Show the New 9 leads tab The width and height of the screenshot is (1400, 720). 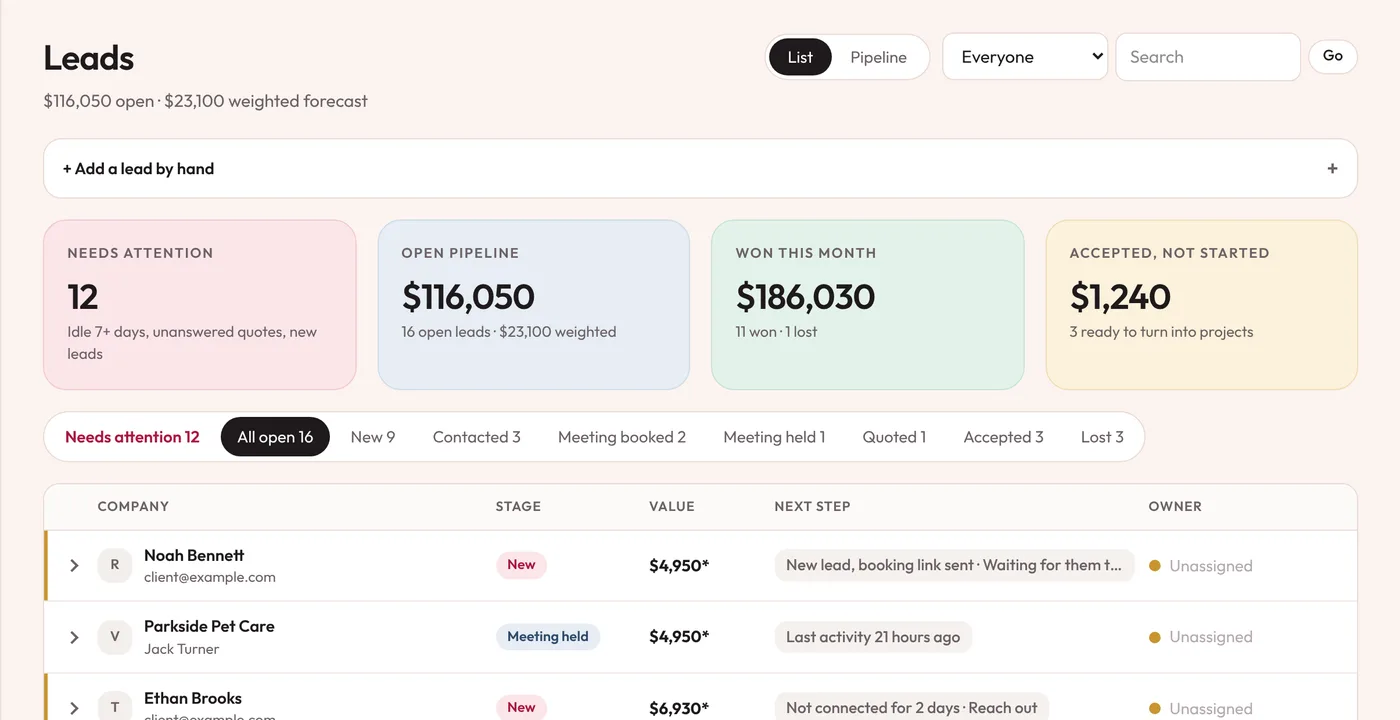click(373, 437)
